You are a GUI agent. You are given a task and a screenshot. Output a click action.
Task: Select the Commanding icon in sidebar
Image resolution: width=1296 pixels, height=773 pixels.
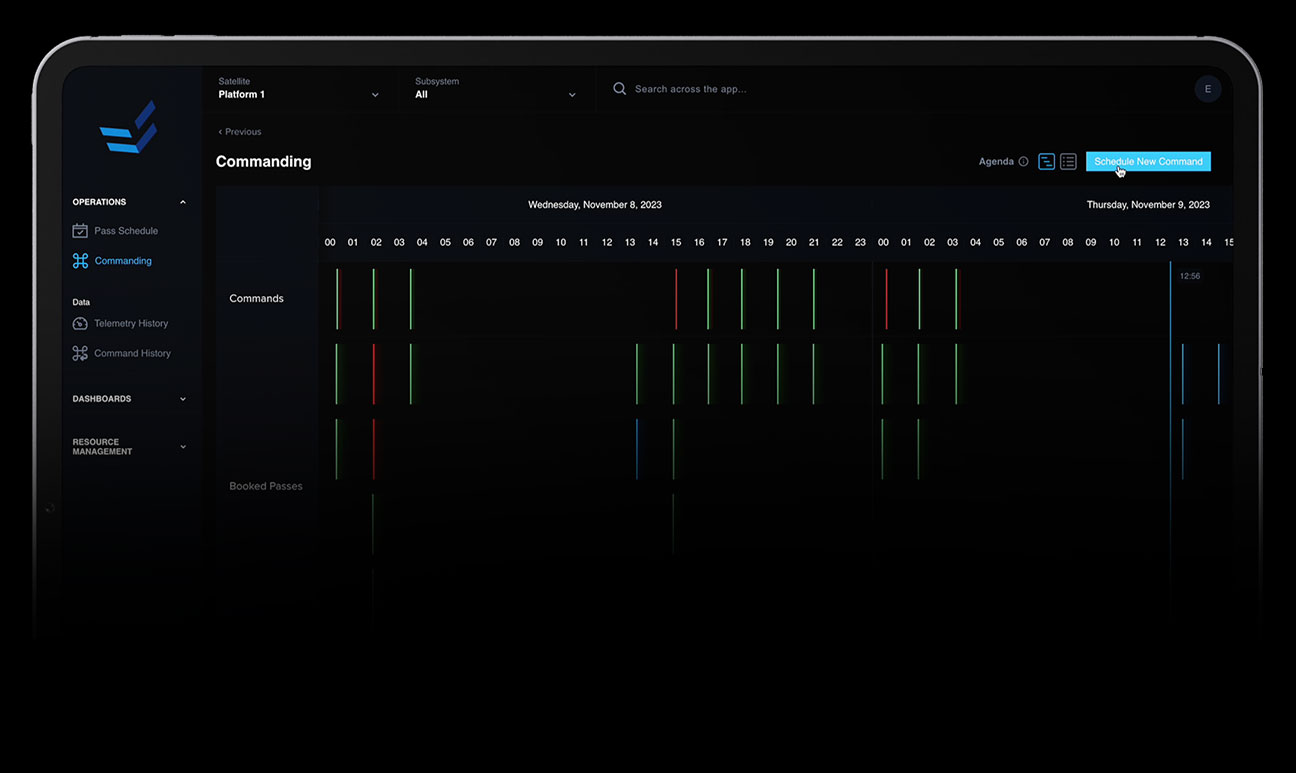[80, 261]
